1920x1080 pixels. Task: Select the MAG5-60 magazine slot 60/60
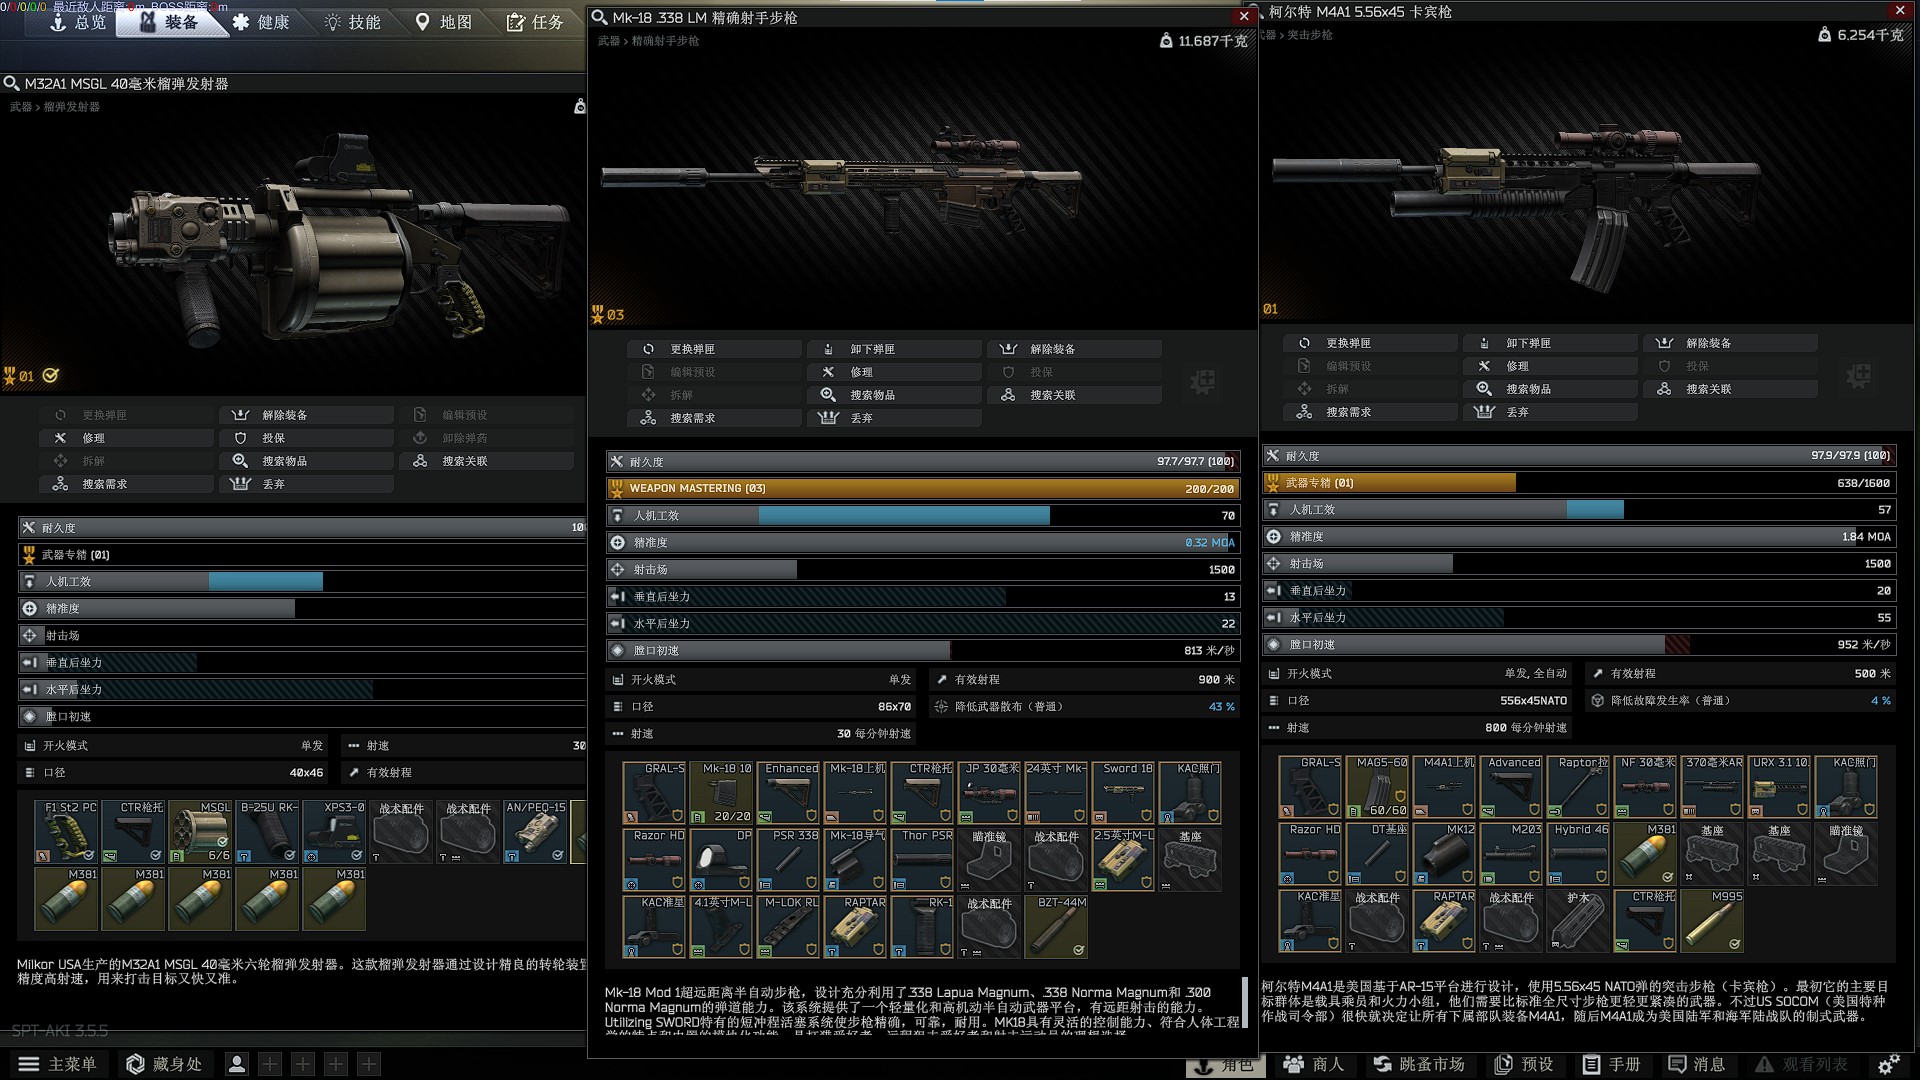click(1377, 786)
